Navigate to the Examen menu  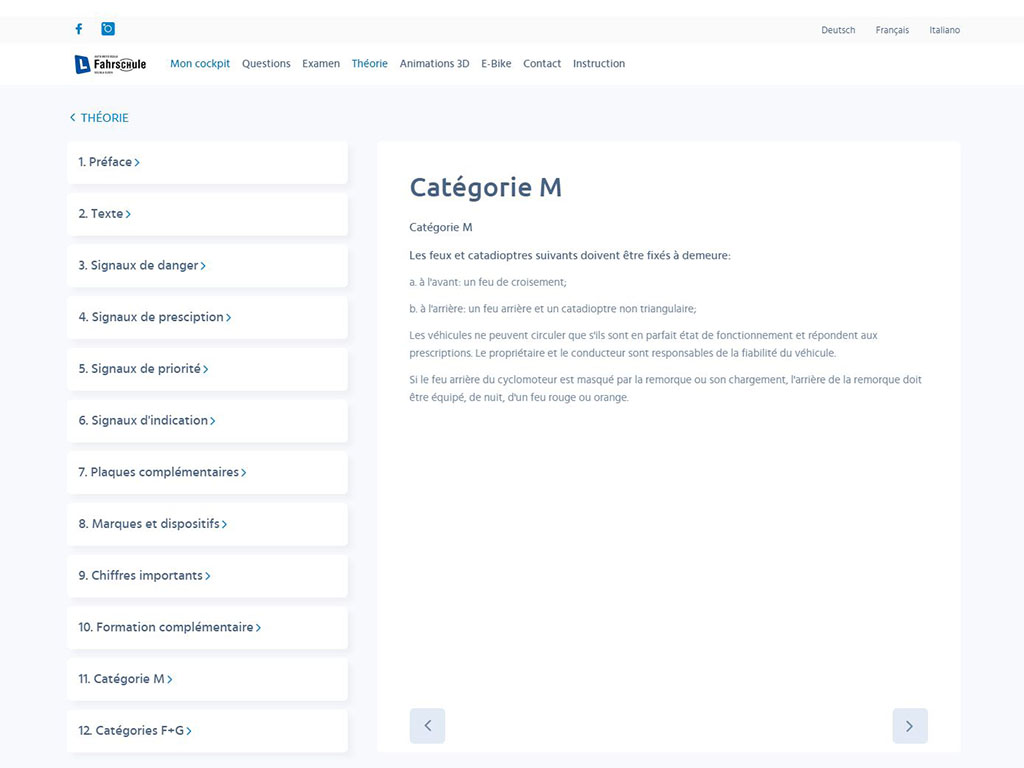321,64
